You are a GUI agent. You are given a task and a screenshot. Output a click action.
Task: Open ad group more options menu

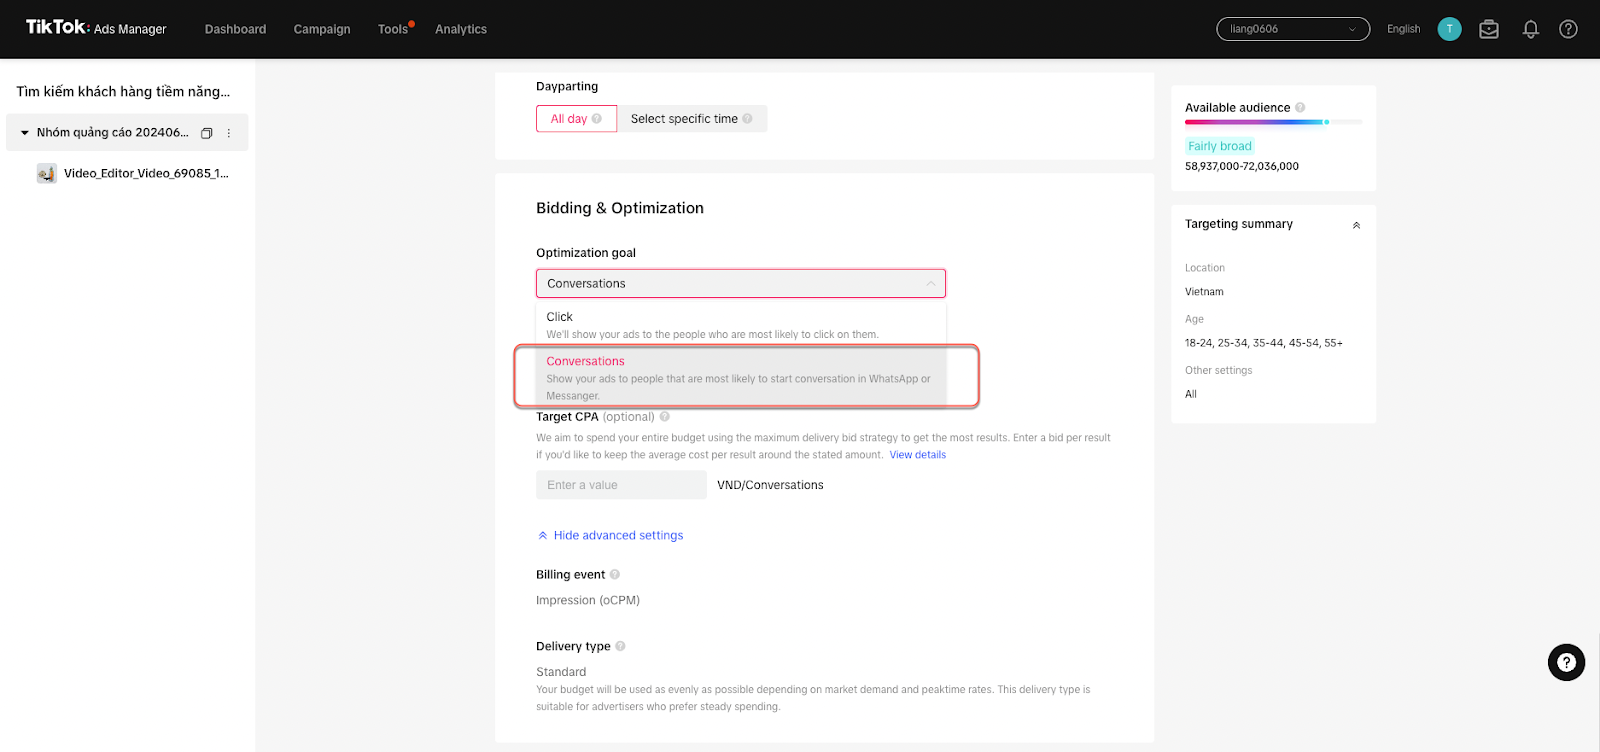tap(229, 133)
